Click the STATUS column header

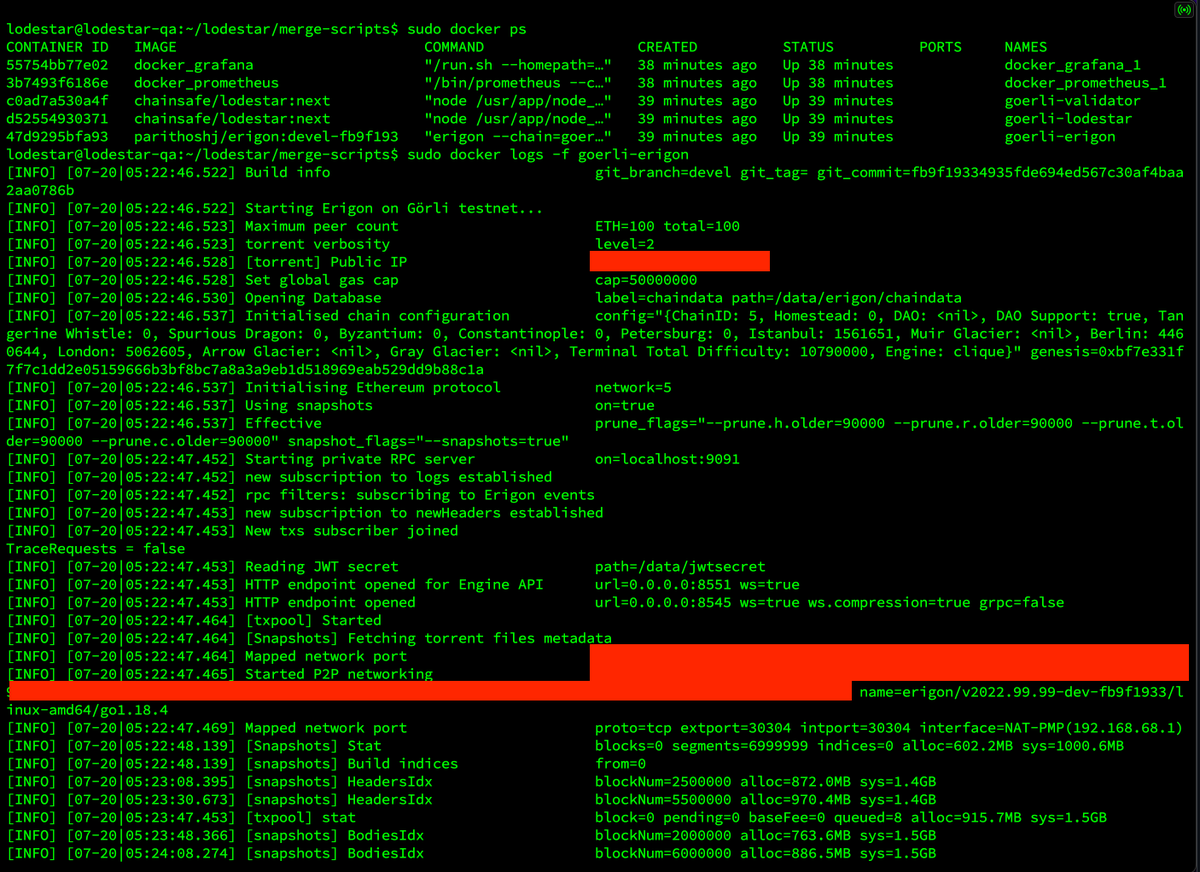click(809, 47)
